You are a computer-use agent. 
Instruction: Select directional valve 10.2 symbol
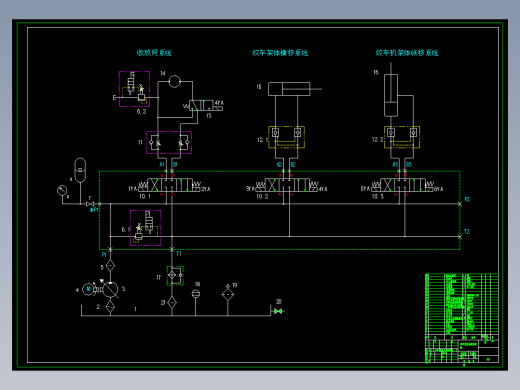point(287,185)
